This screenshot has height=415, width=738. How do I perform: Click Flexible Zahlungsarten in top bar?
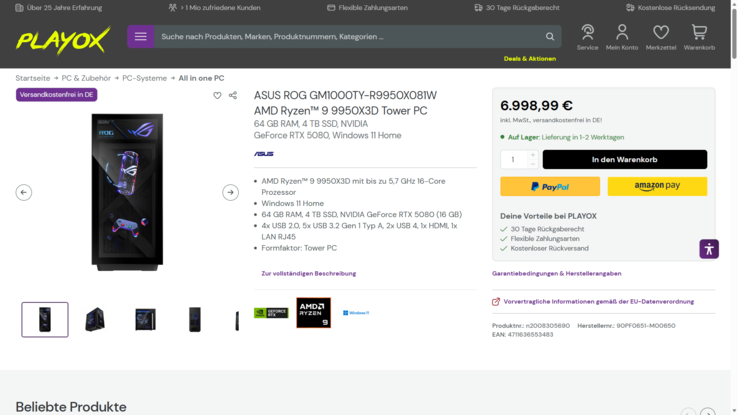(x=373, y=8)
